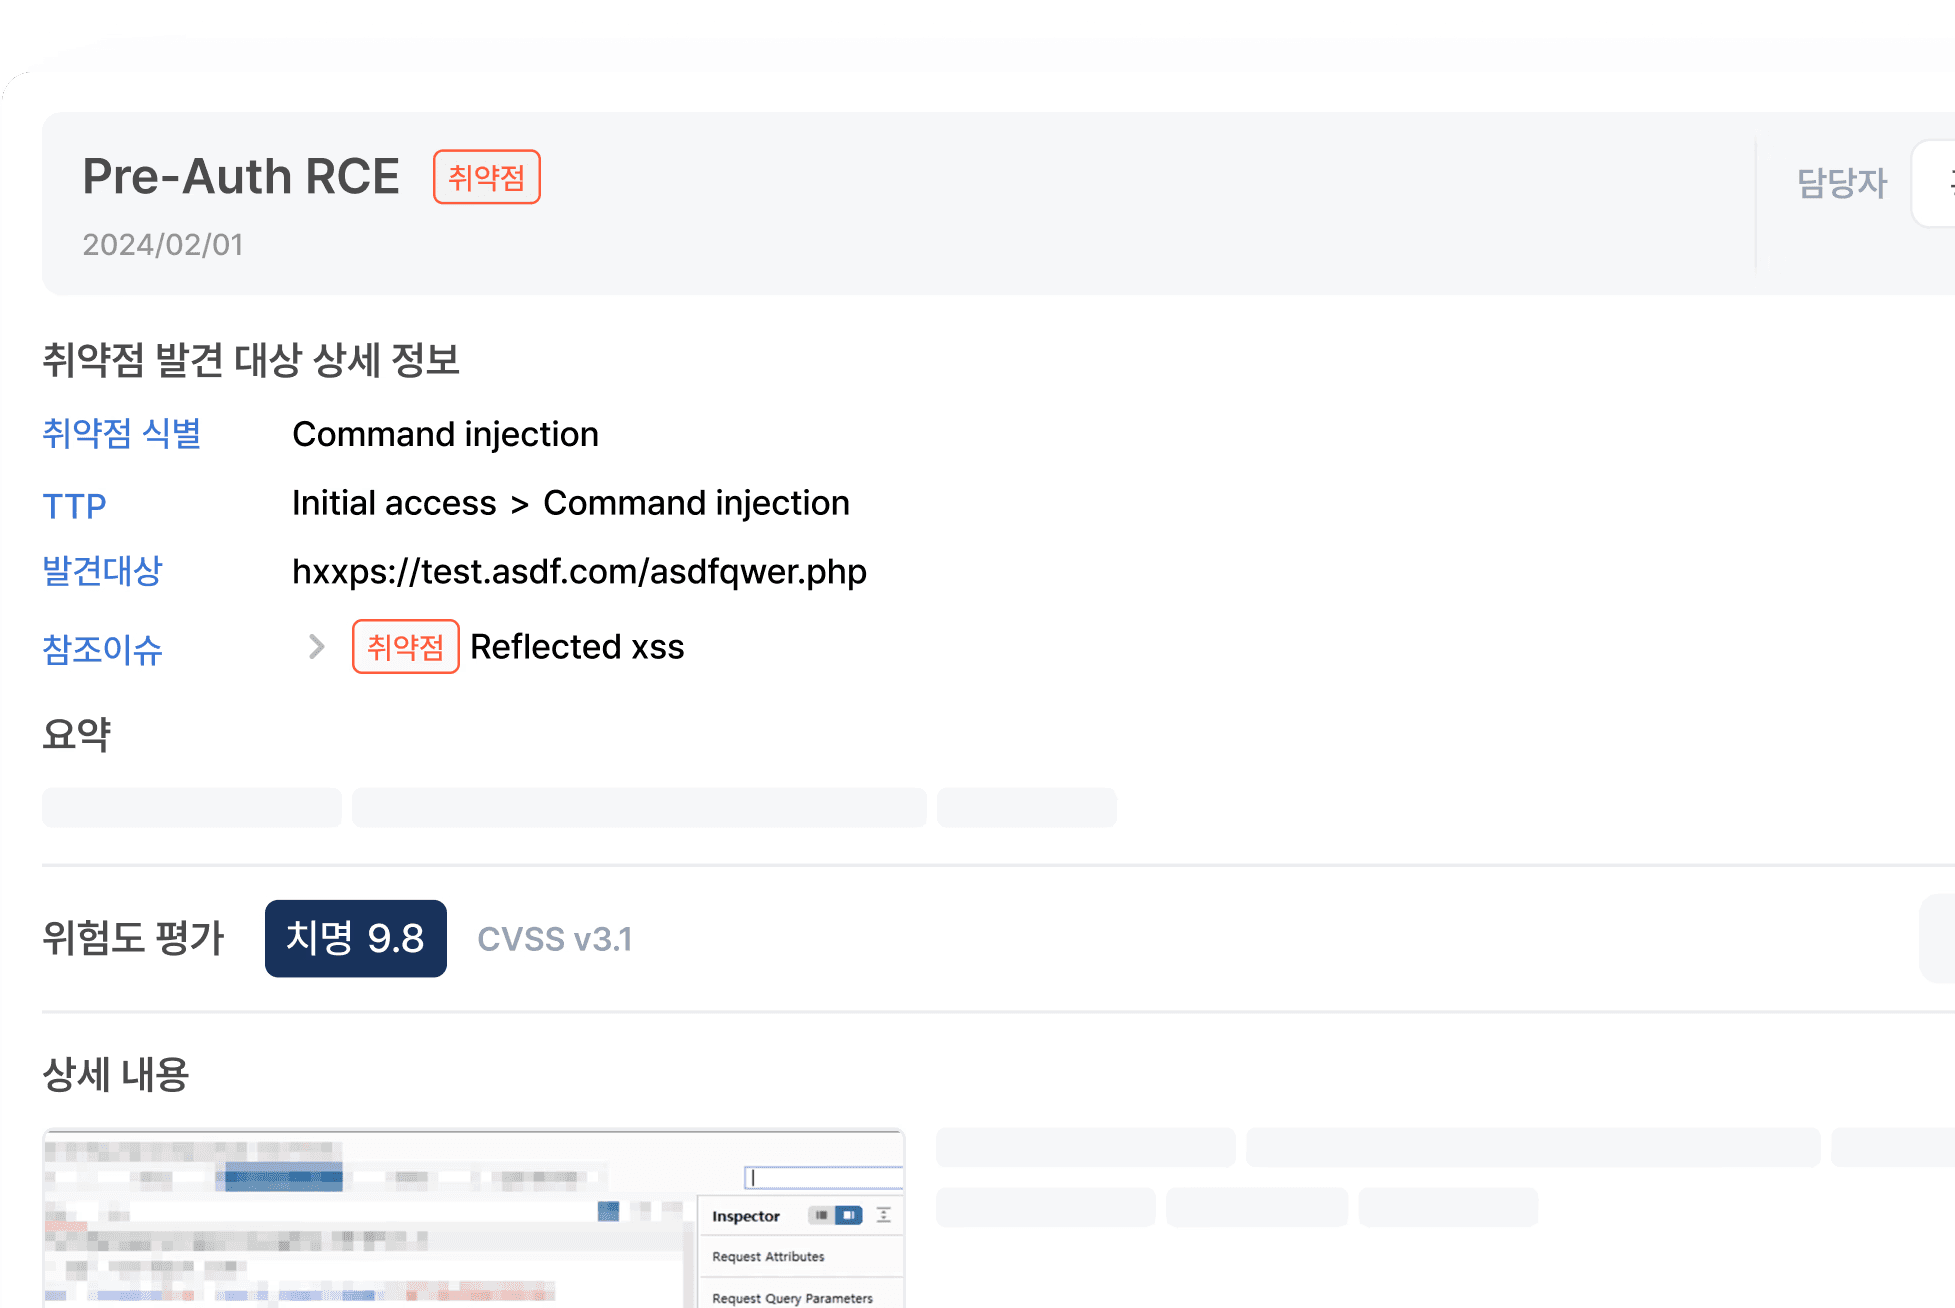The width and height of the screenshot is (1955, 1308).
Task: Click the 취약점 badge beside Pre-Auth RCE
Action: (x=486, y=177)
